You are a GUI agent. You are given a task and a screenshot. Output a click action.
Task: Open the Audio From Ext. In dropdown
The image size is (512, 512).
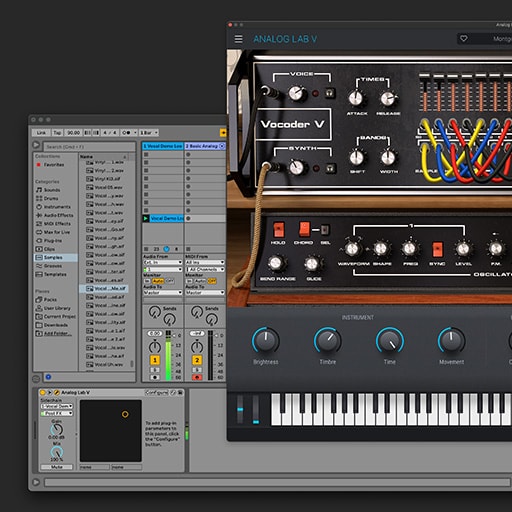pyautogui.click(x=163, y=263)
